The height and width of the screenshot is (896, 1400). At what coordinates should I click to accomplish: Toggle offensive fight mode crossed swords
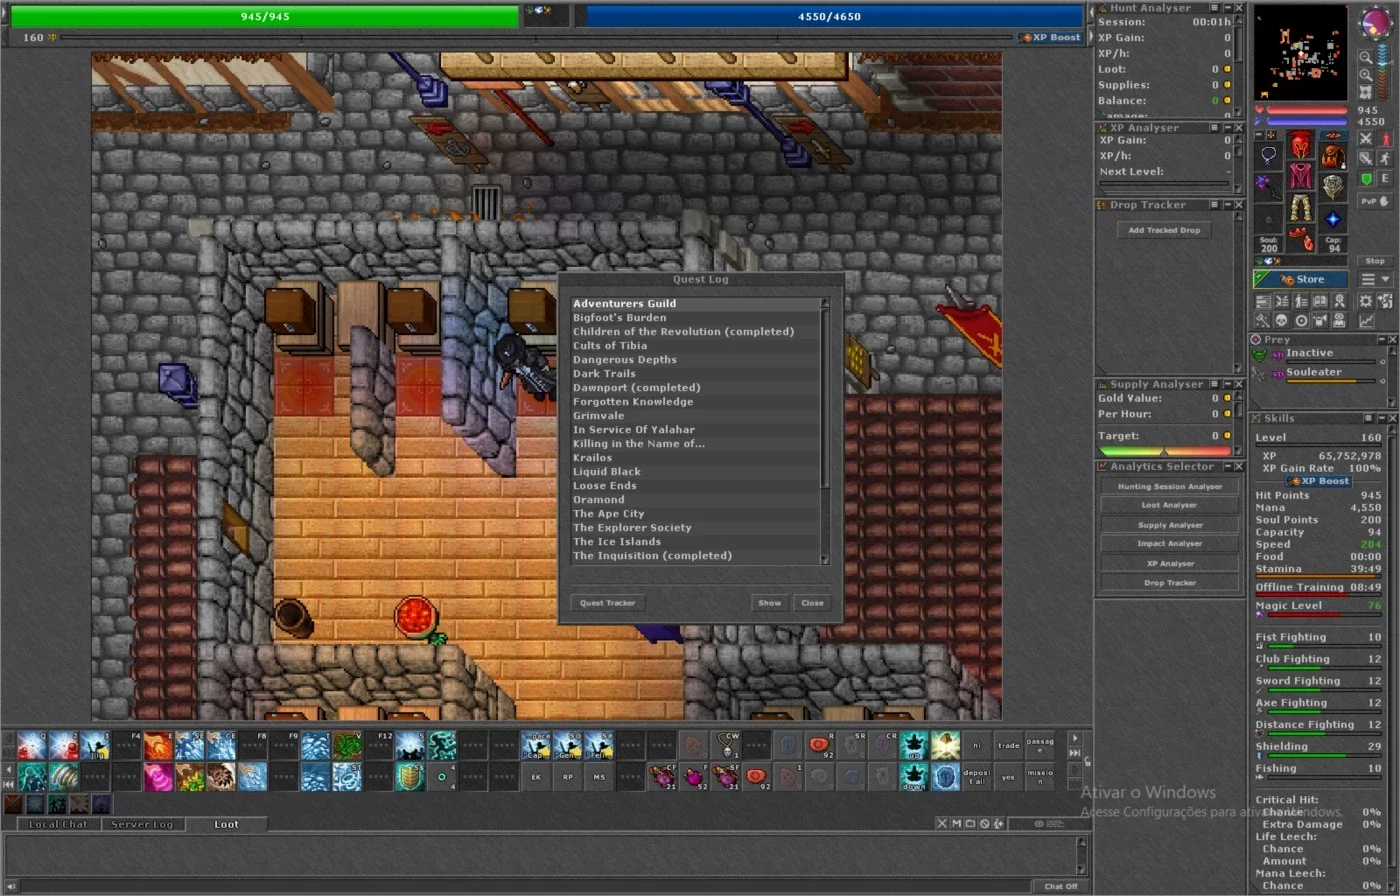point(1365,139)
